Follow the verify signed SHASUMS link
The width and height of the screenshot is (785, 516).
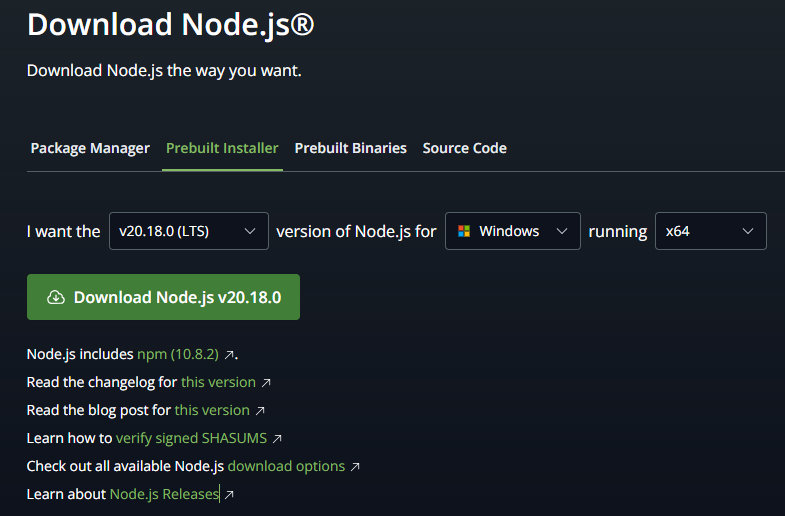click(x=191, y=438)
